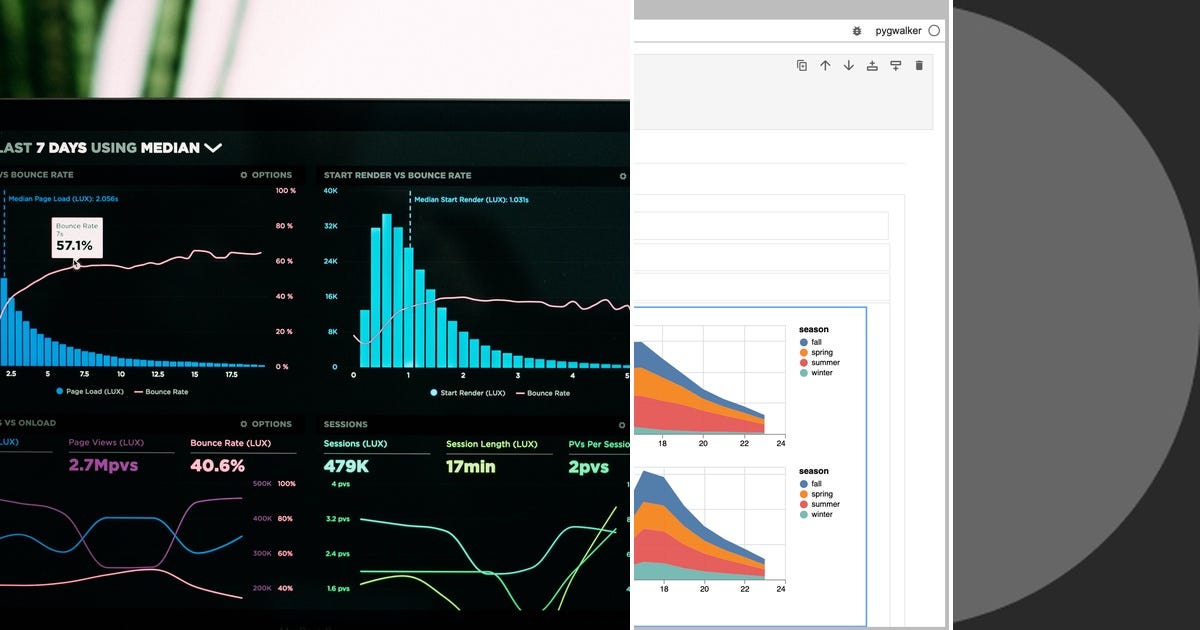Open pygwalker settings via the gear icon

click(857, 31)
